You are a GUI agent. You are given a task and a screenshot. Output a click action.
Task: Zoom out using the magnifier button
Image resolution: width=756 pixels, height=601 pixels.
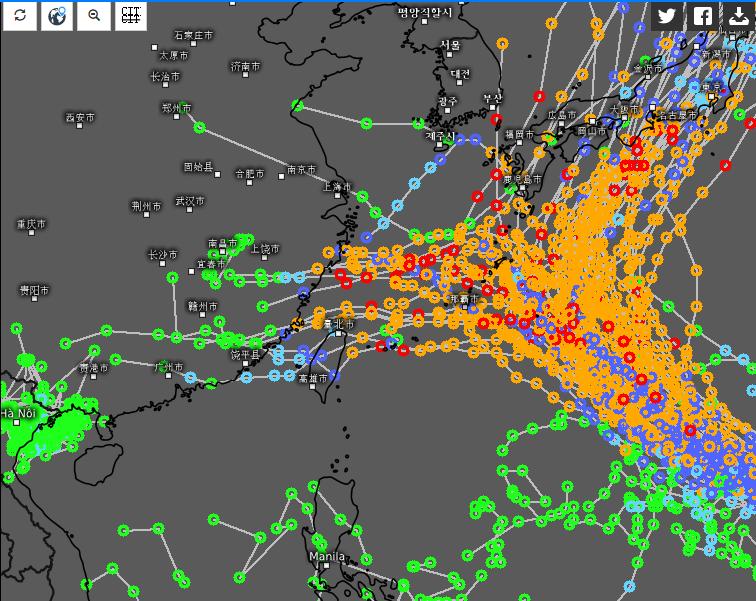point(94,16)
